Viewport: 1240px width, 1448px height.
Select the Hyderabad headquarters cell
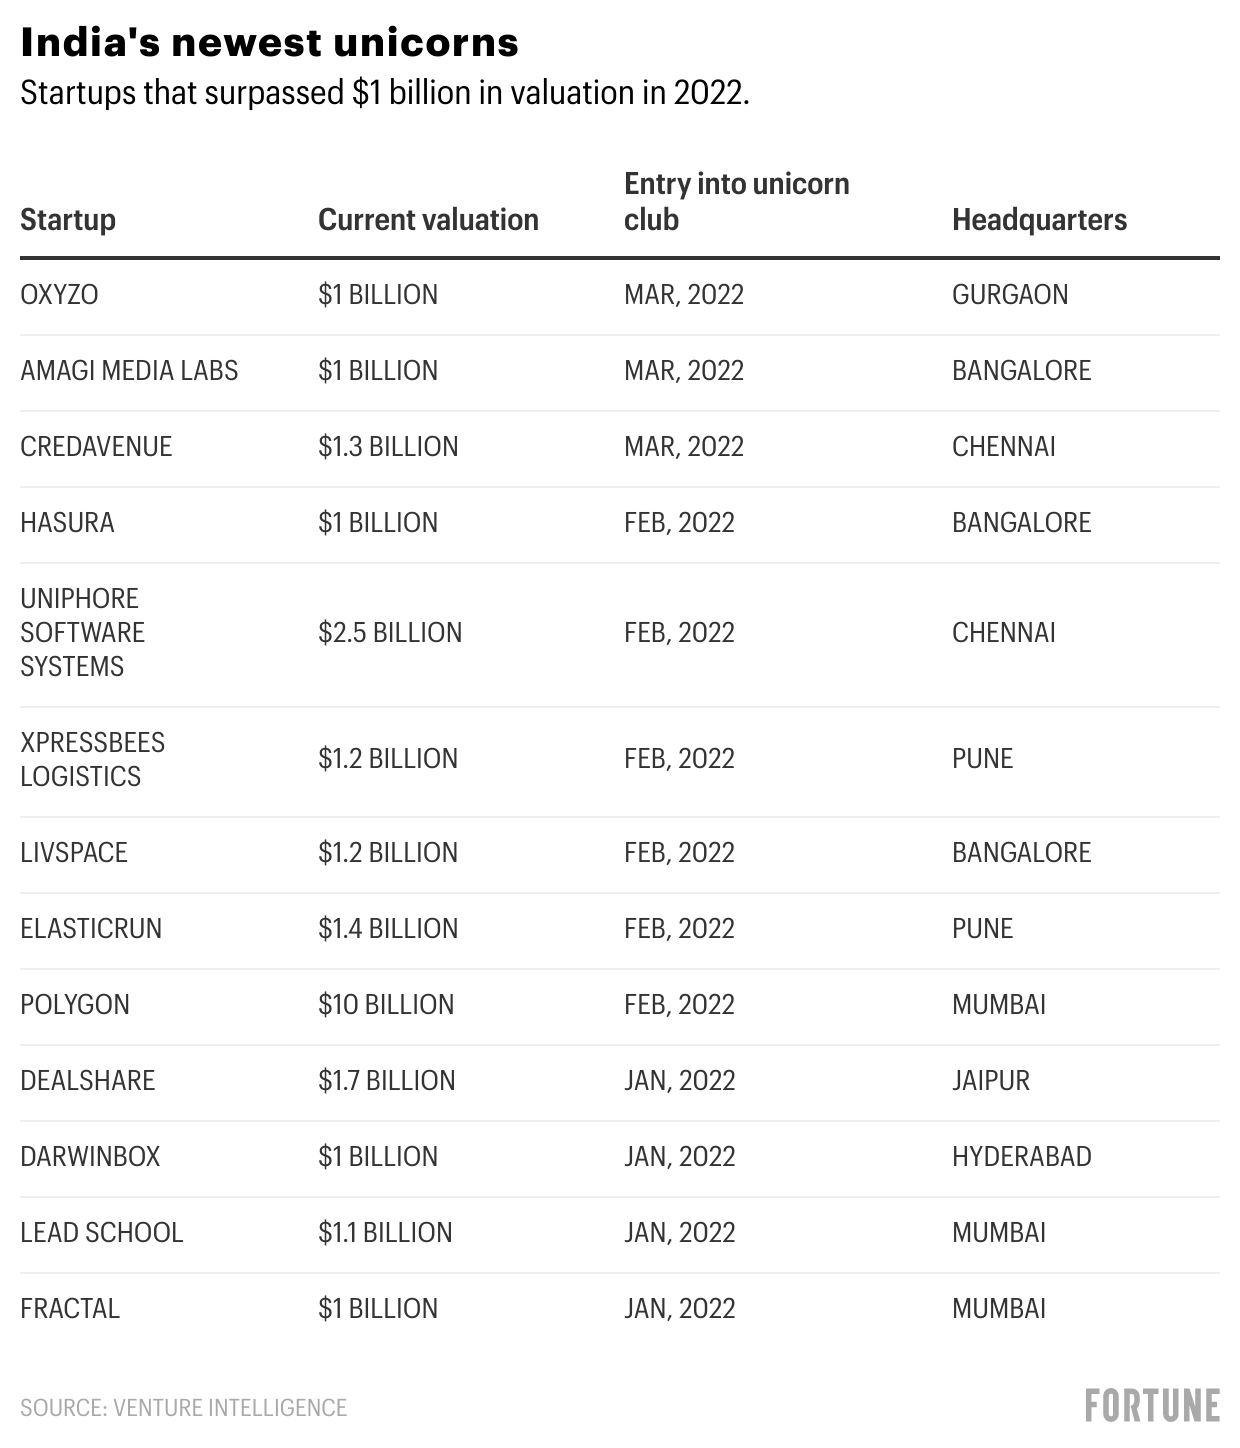[x=1021, y=1157]
